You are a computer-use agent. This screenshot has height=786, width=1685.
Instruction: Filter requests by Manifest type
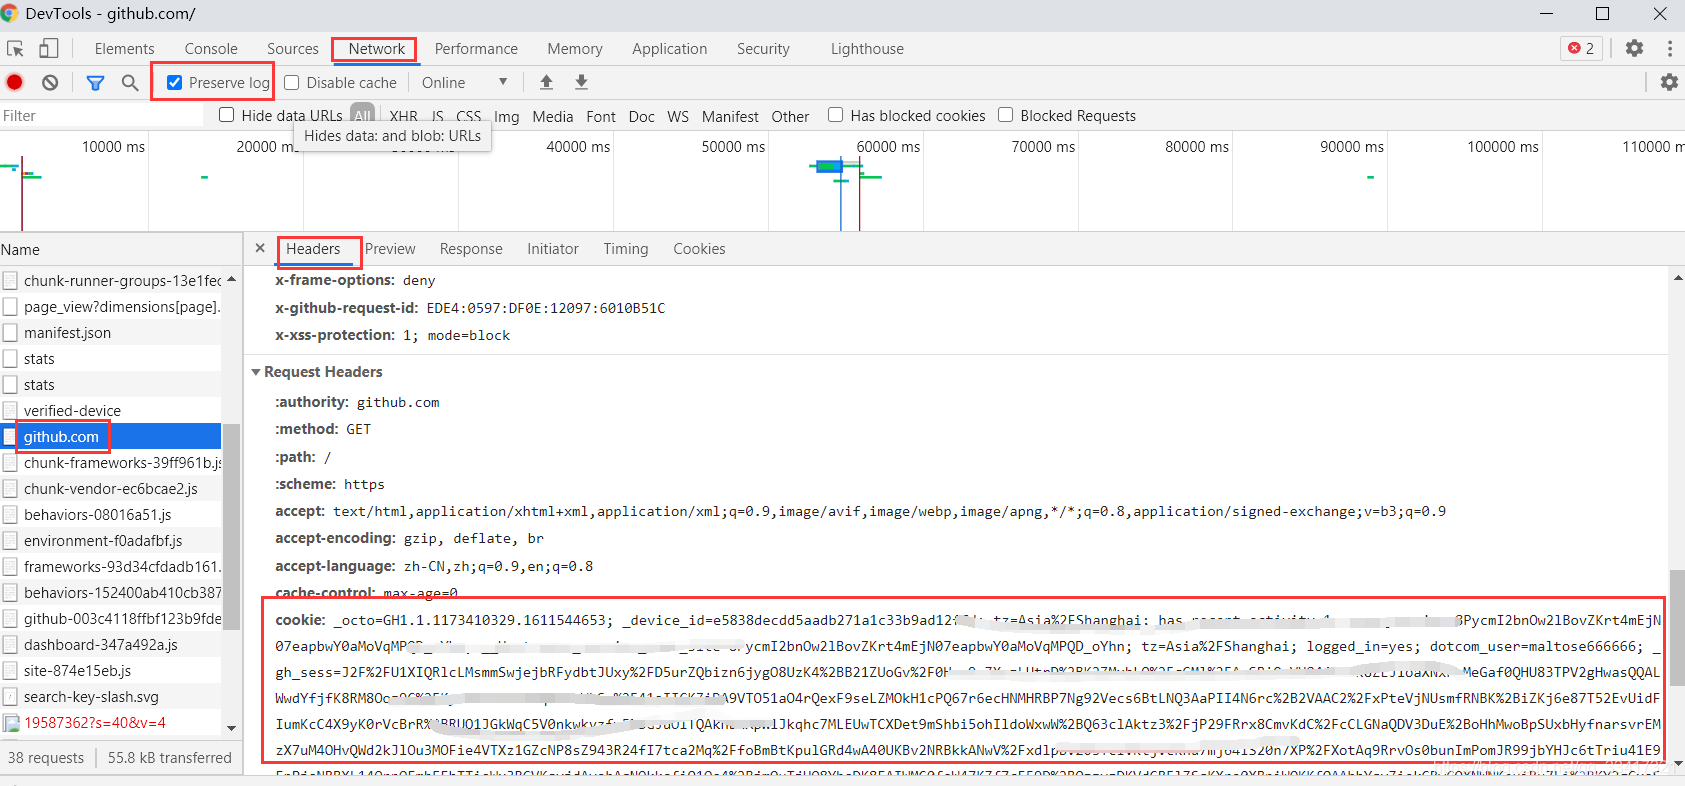(730, 116)
